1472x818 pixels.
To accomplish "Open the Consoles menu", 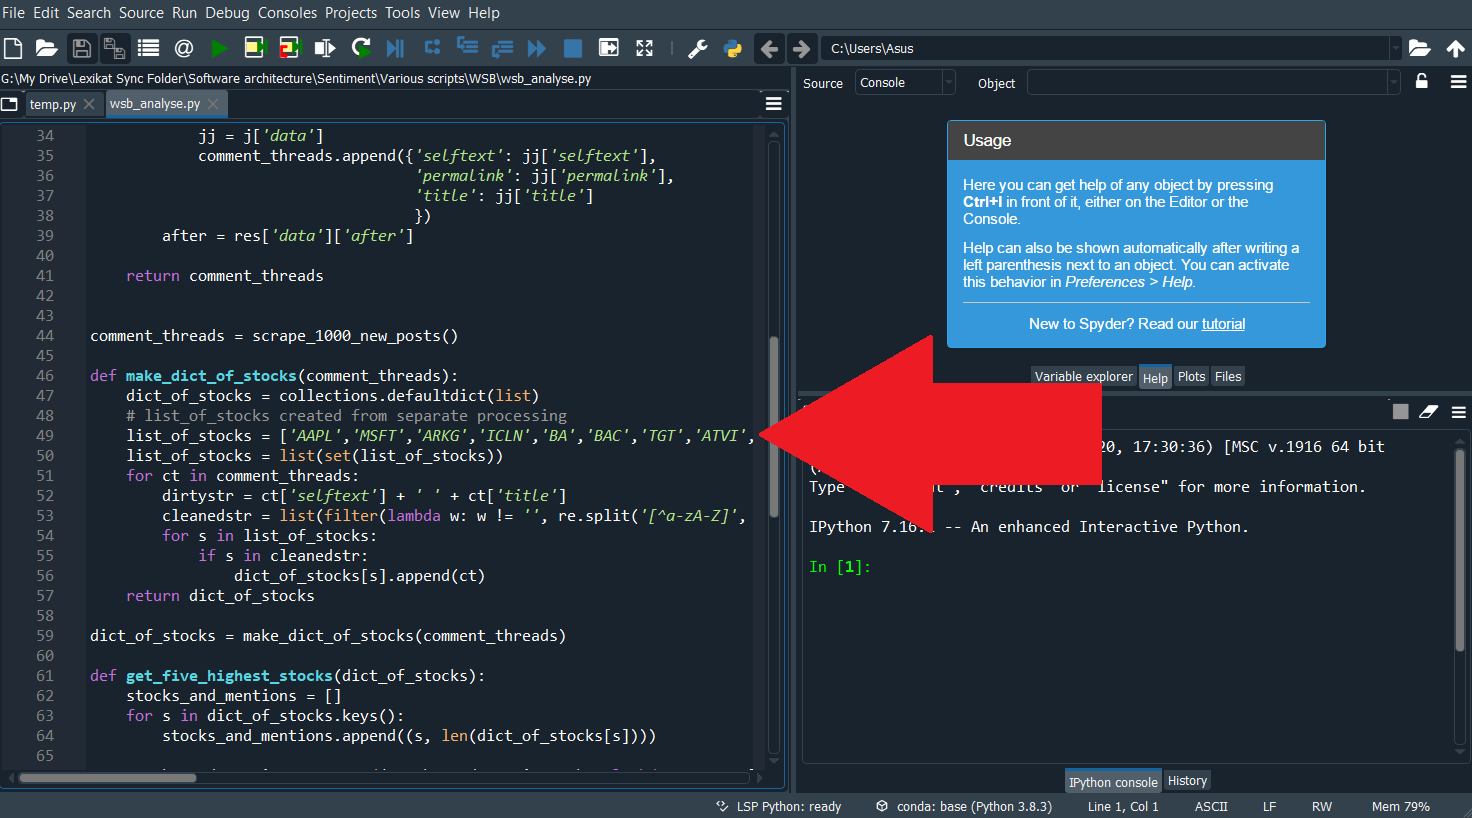I will 287,13.
